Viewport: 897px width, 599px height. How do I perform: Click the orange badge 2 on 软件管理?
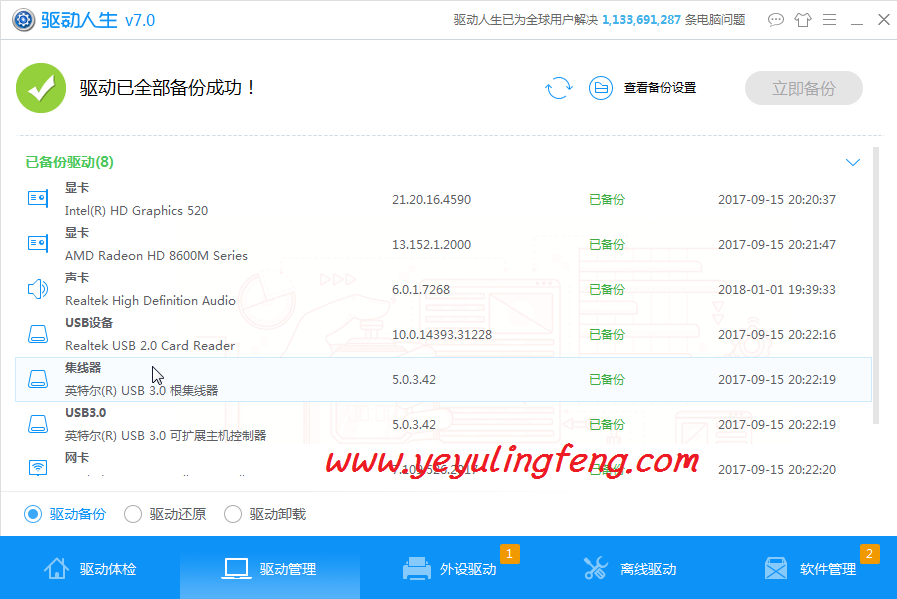click(870, 554)
